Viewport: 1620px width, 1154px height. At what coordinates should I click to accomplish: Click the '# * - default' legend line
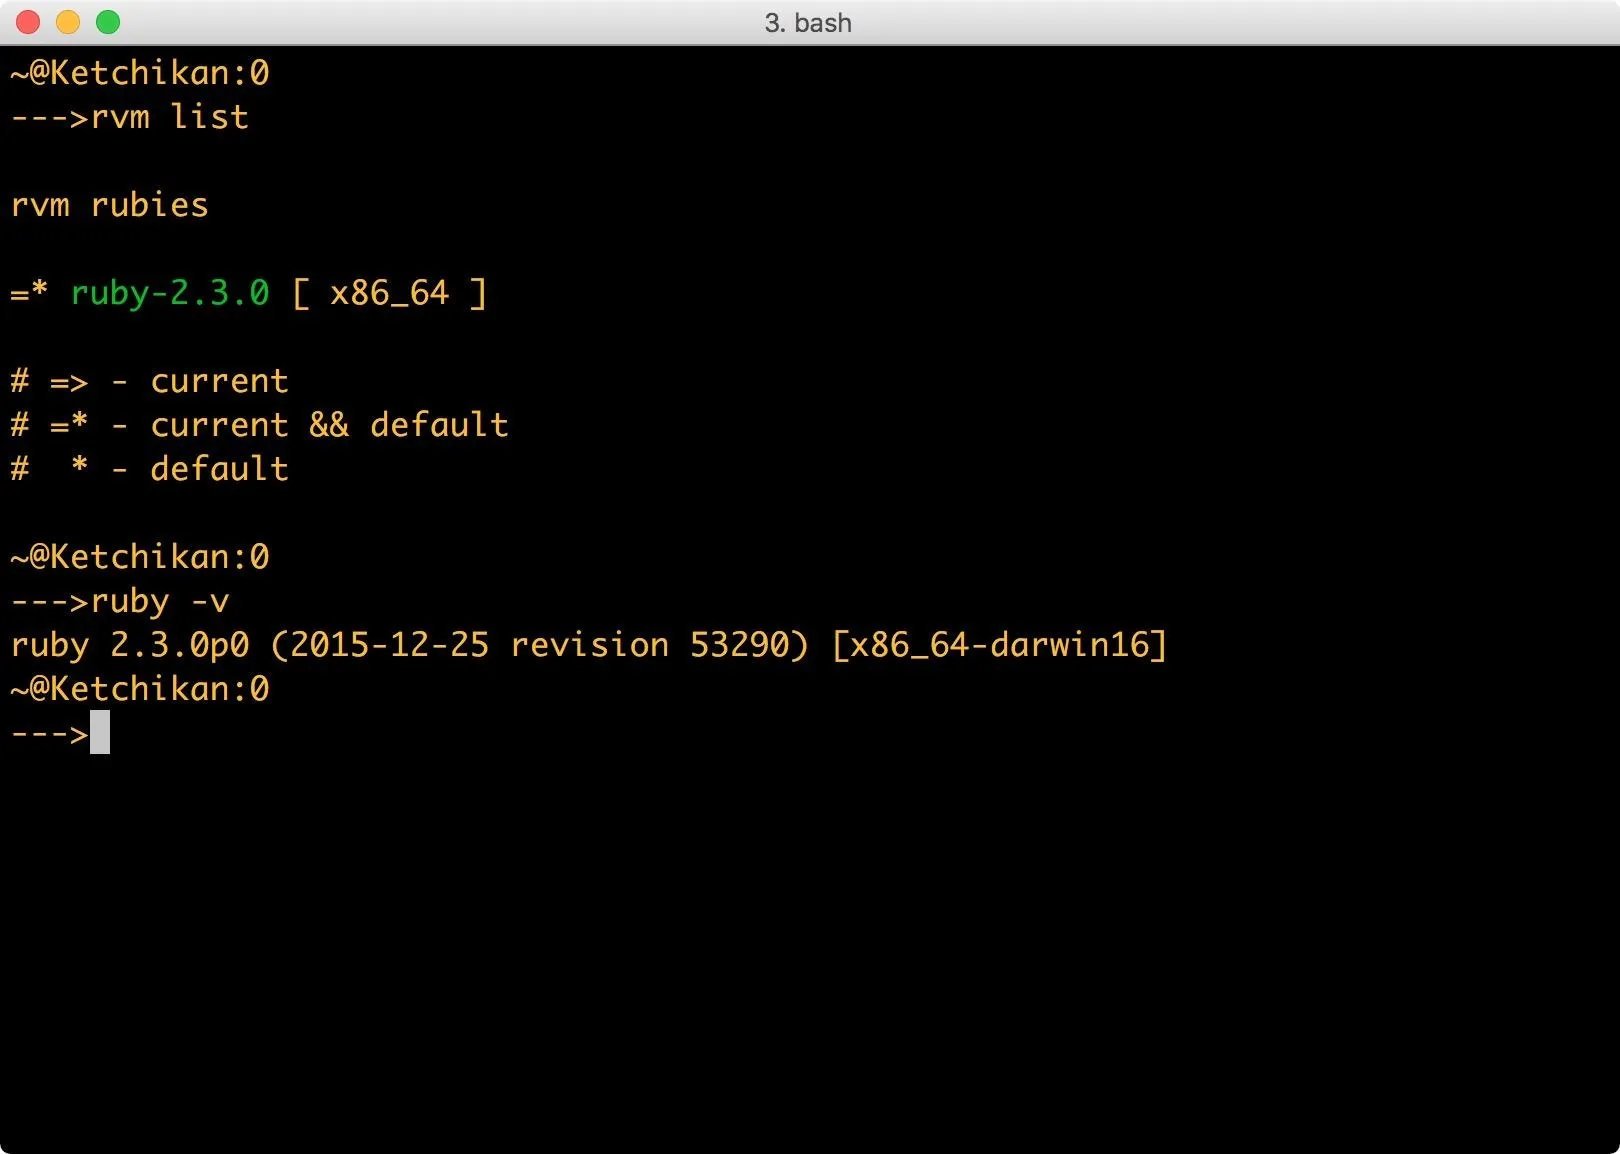point(149,469)
